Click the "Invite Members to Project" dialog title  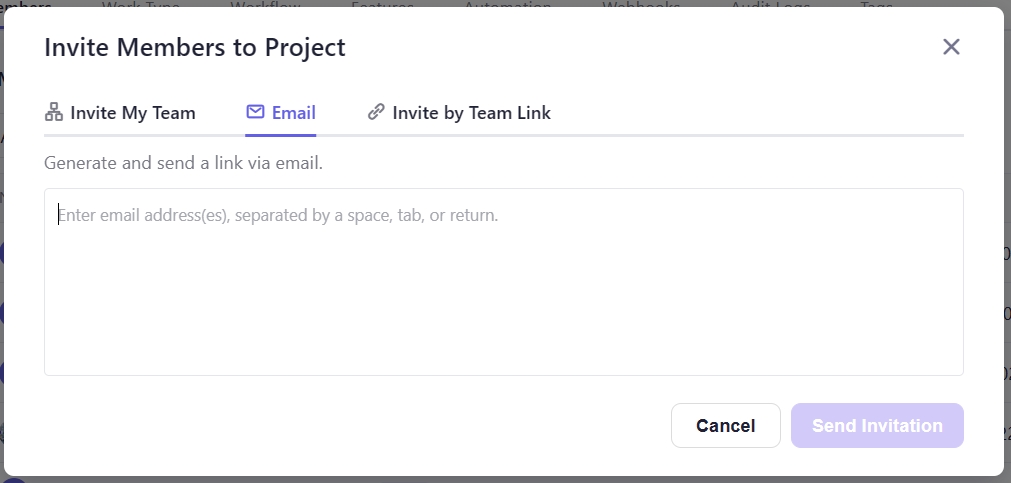[x=195, y=47]
